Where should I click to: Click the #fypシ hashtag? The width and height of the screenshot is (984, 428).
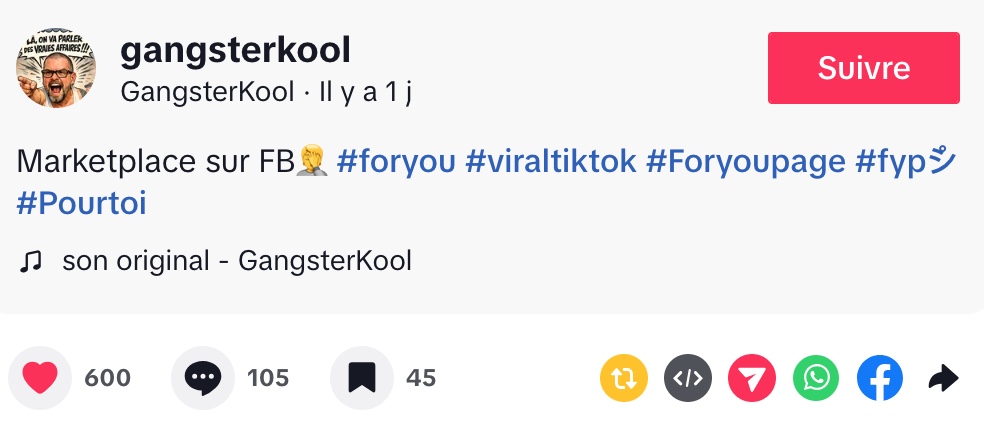[x=906, y=161]
